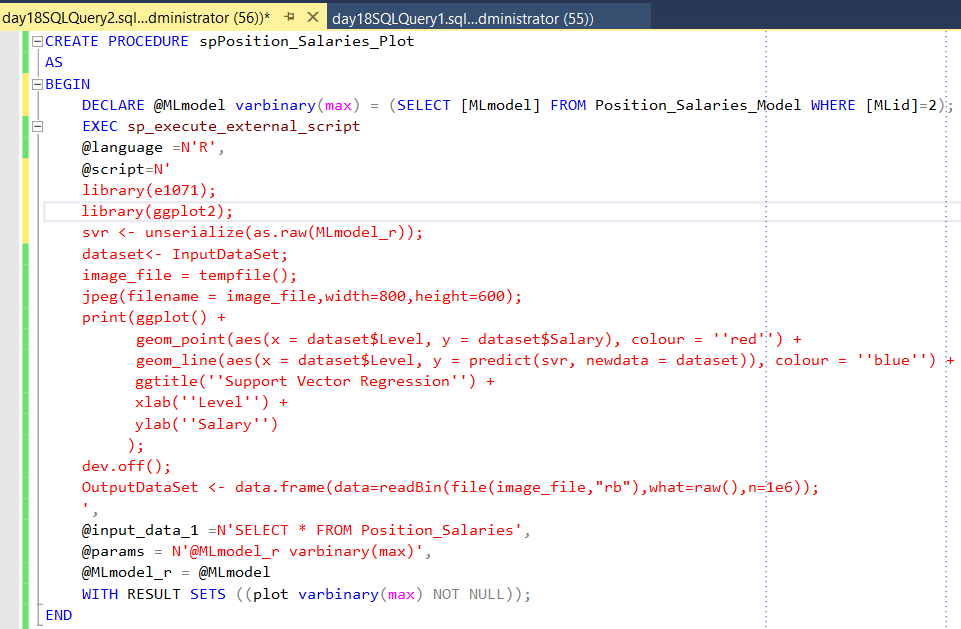Click dataset<- InputDataSet; line
961x629 pixels.
[184, 254]
